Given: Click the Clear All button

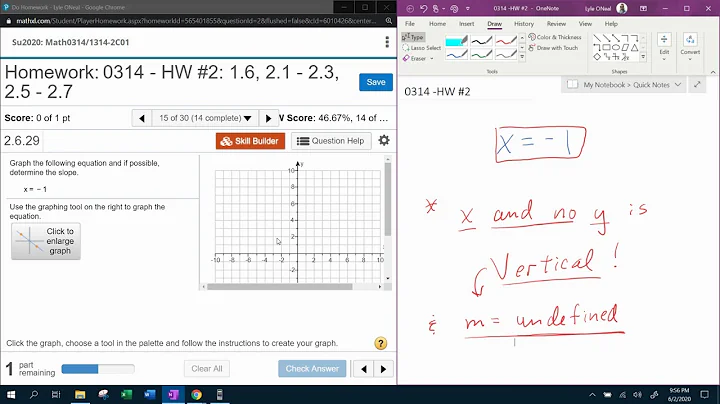Looking at the screenshot, I should coord(207,369).
